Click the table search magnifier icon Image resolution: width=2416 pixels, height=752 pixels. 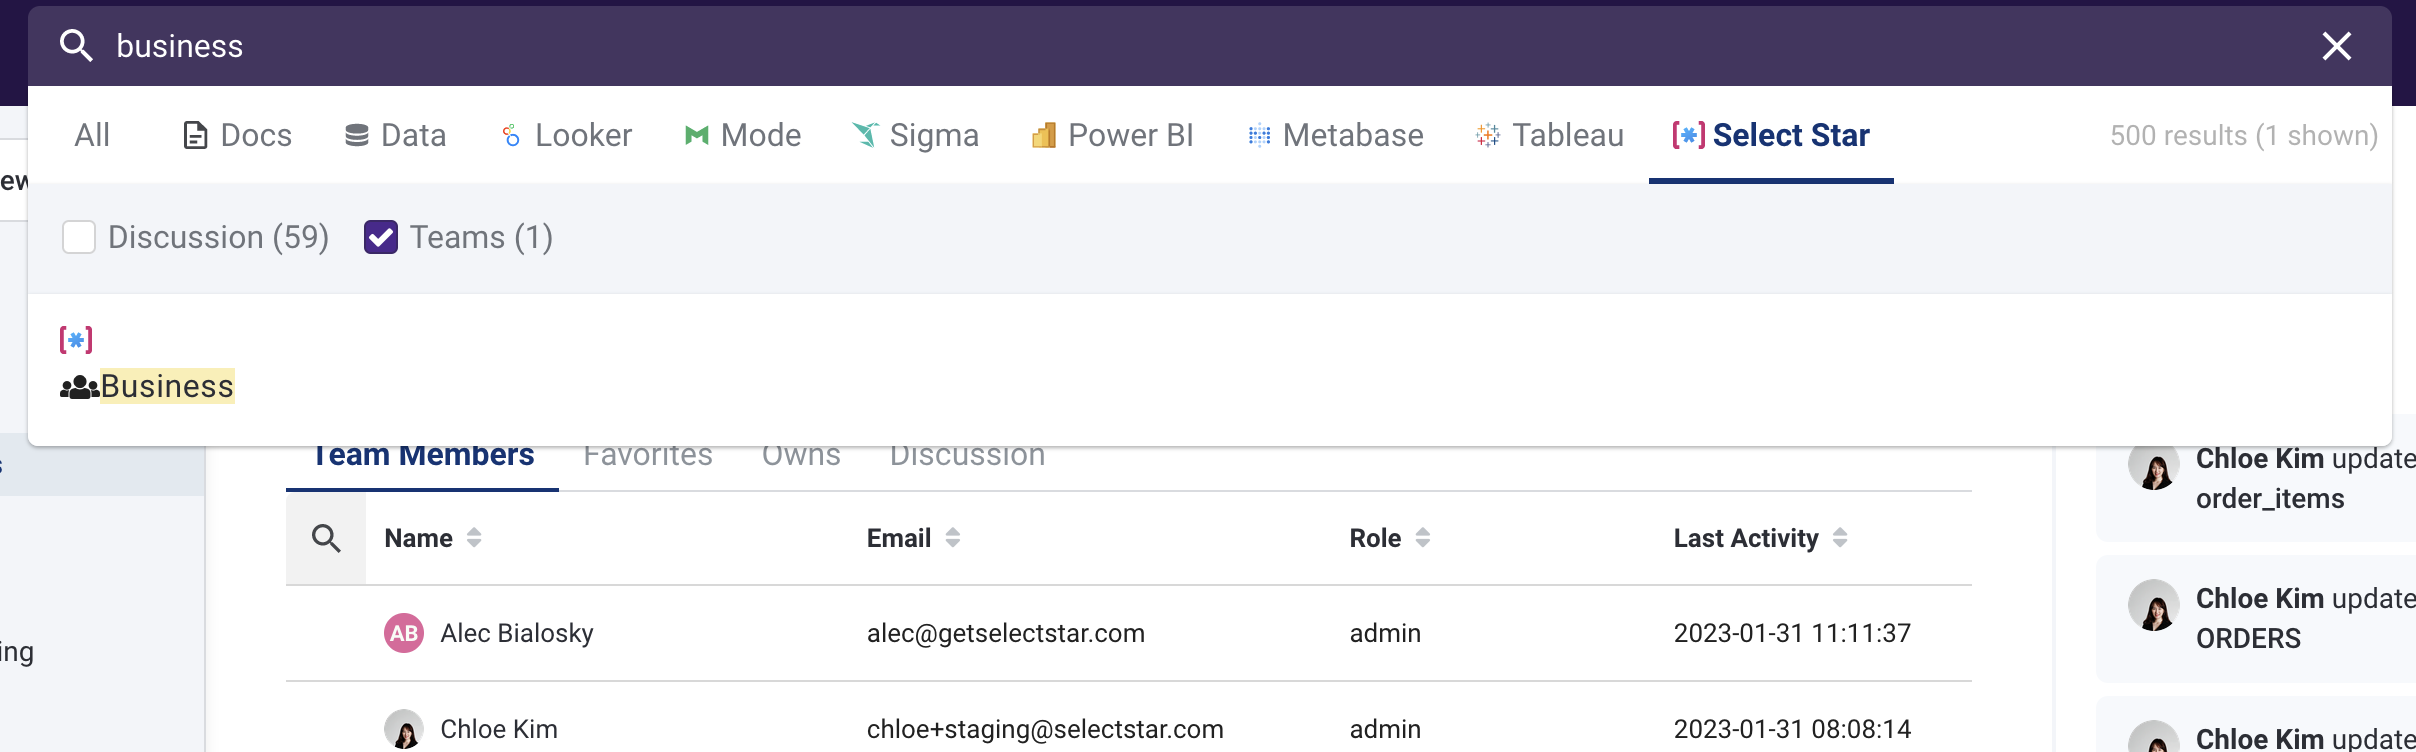(326, 538)
